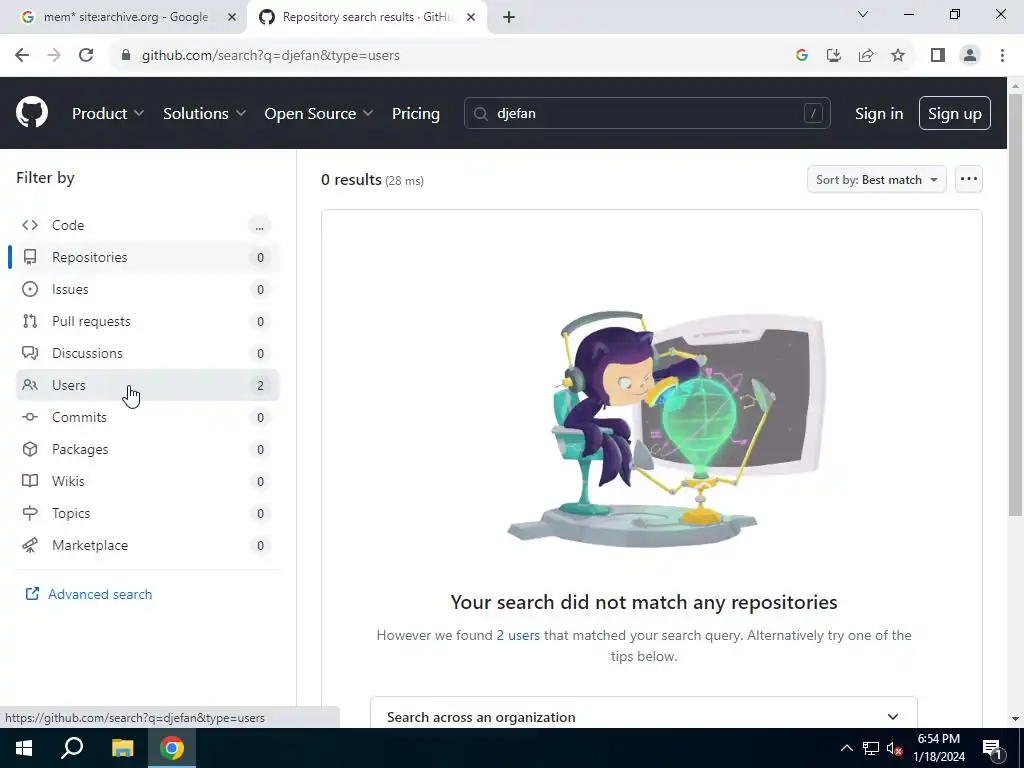Image resolution: width=1024 pixels, height=768 pixels.
Task: Click the Commits icon in sidebar
Action: [x=30, y=417]
